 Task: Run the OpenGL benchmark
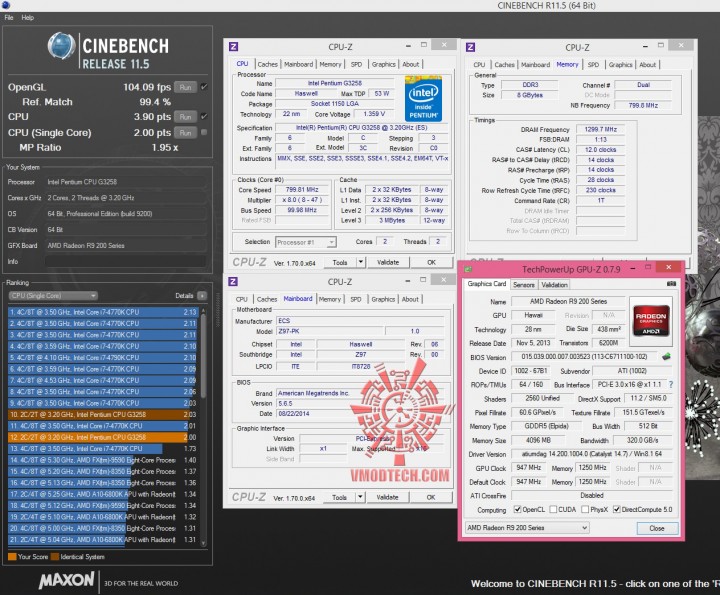click(186, 87)
